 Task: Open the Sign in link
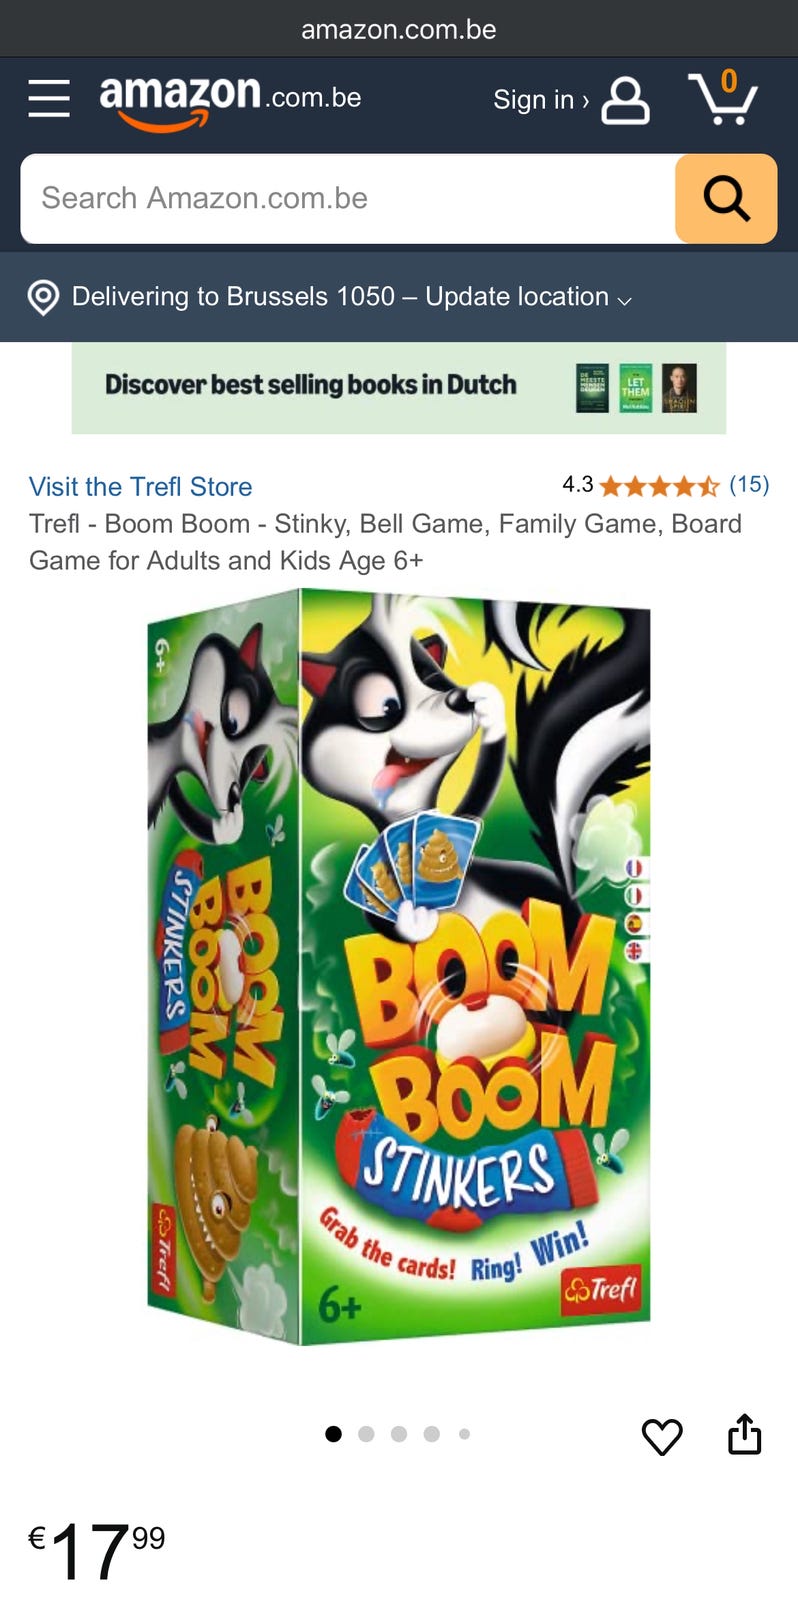pyautogui.click(x=541, y=100)
